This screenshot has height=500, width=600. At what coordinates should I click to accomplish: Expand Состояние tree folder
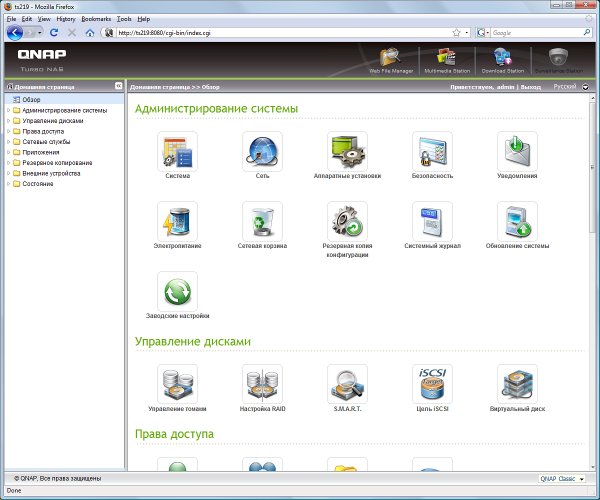click(8, 184)
